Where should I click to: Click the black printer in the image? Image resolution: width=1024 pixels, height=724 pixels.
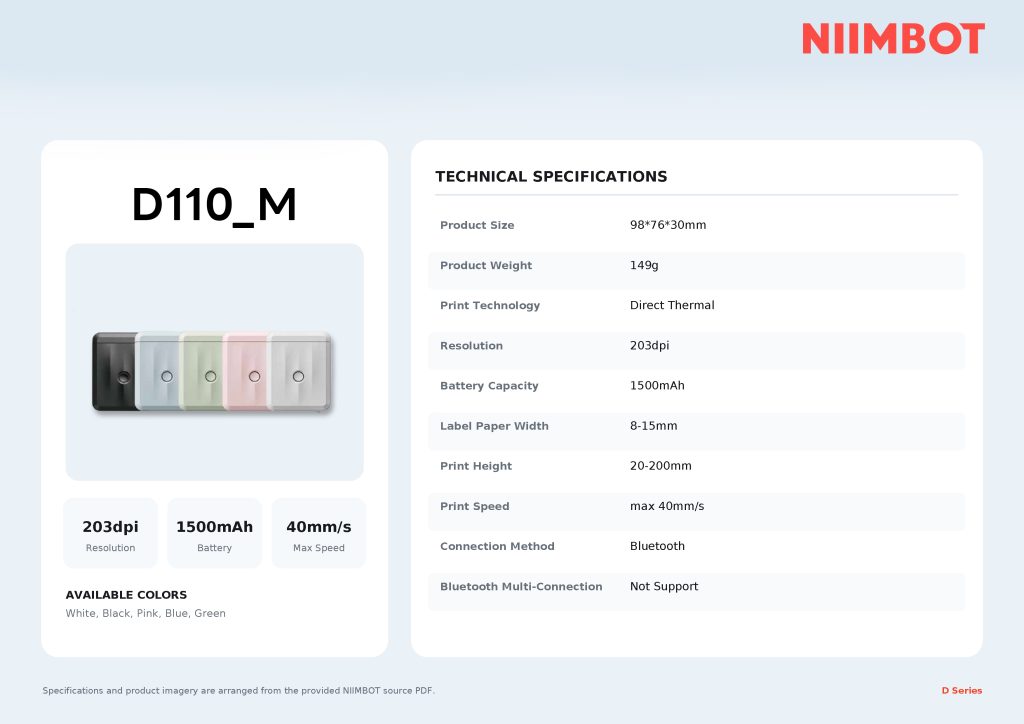point(114,371)
